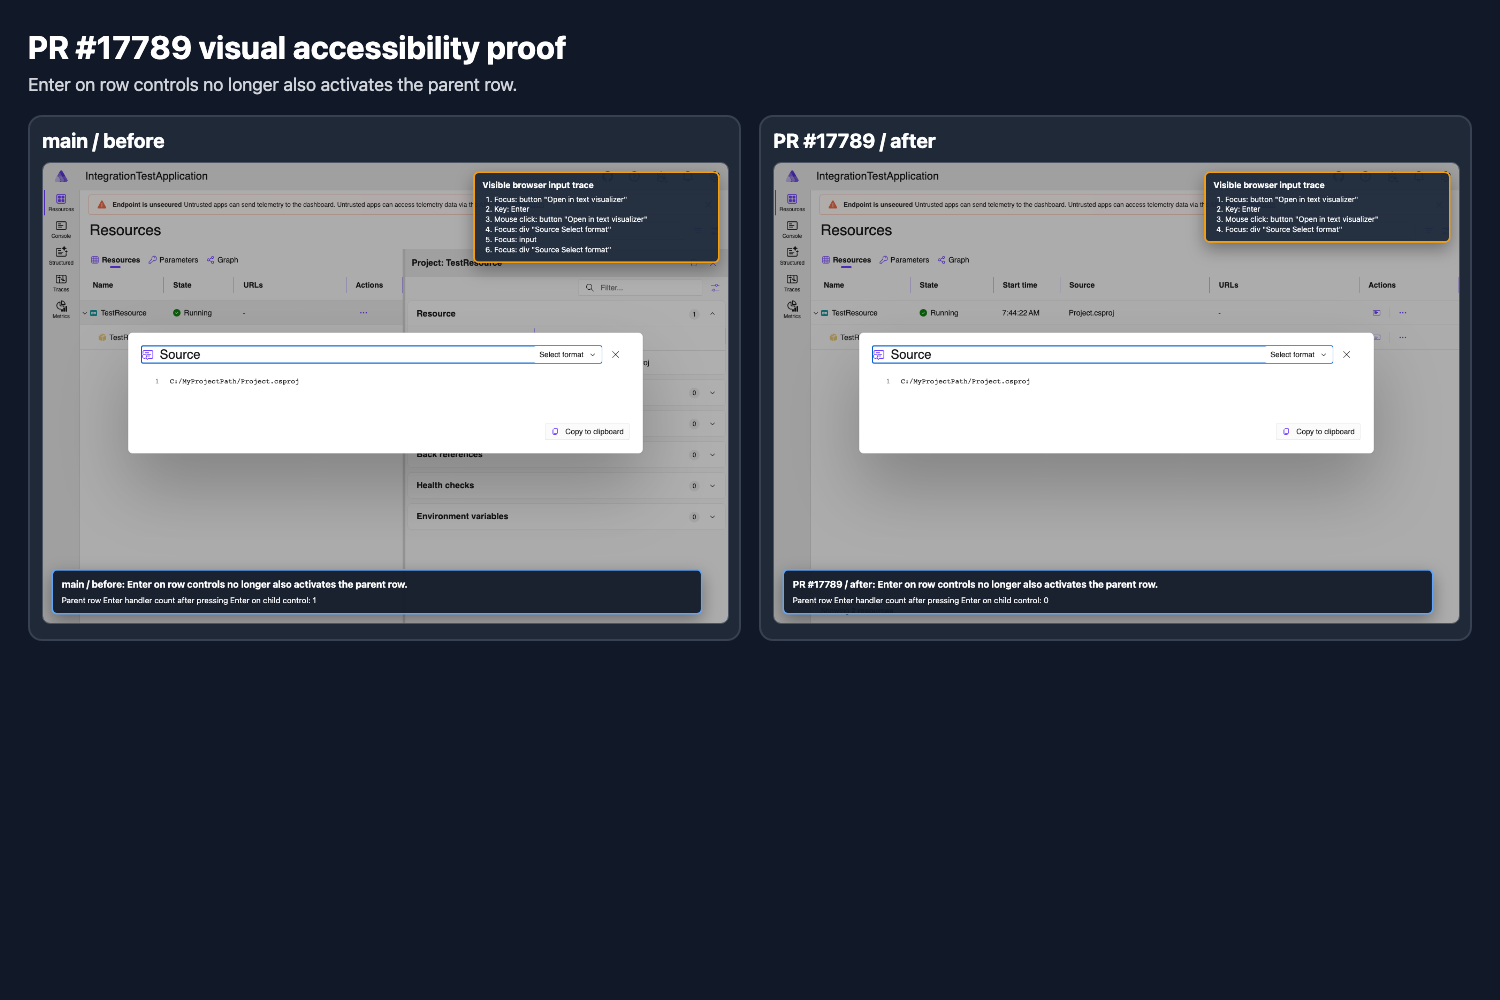Select Parameters tab in after panel
The image size is (1500, 1000).
tap(904, 260)
